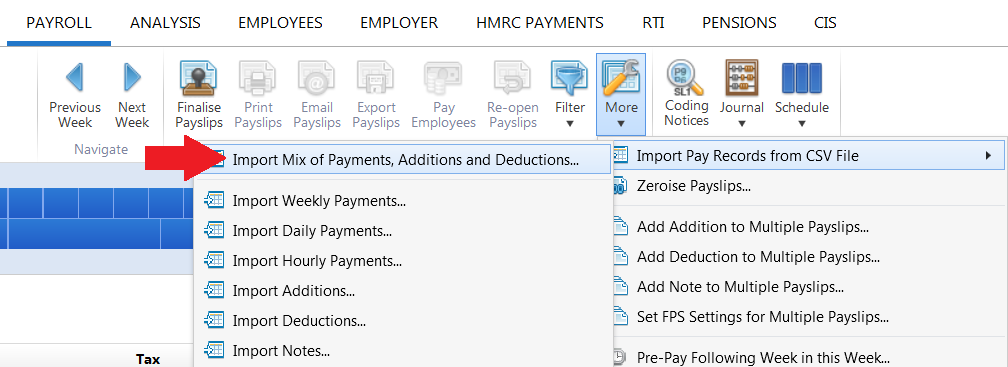
Task: Click the Pay Employees icon
Action: coord(444,78)
